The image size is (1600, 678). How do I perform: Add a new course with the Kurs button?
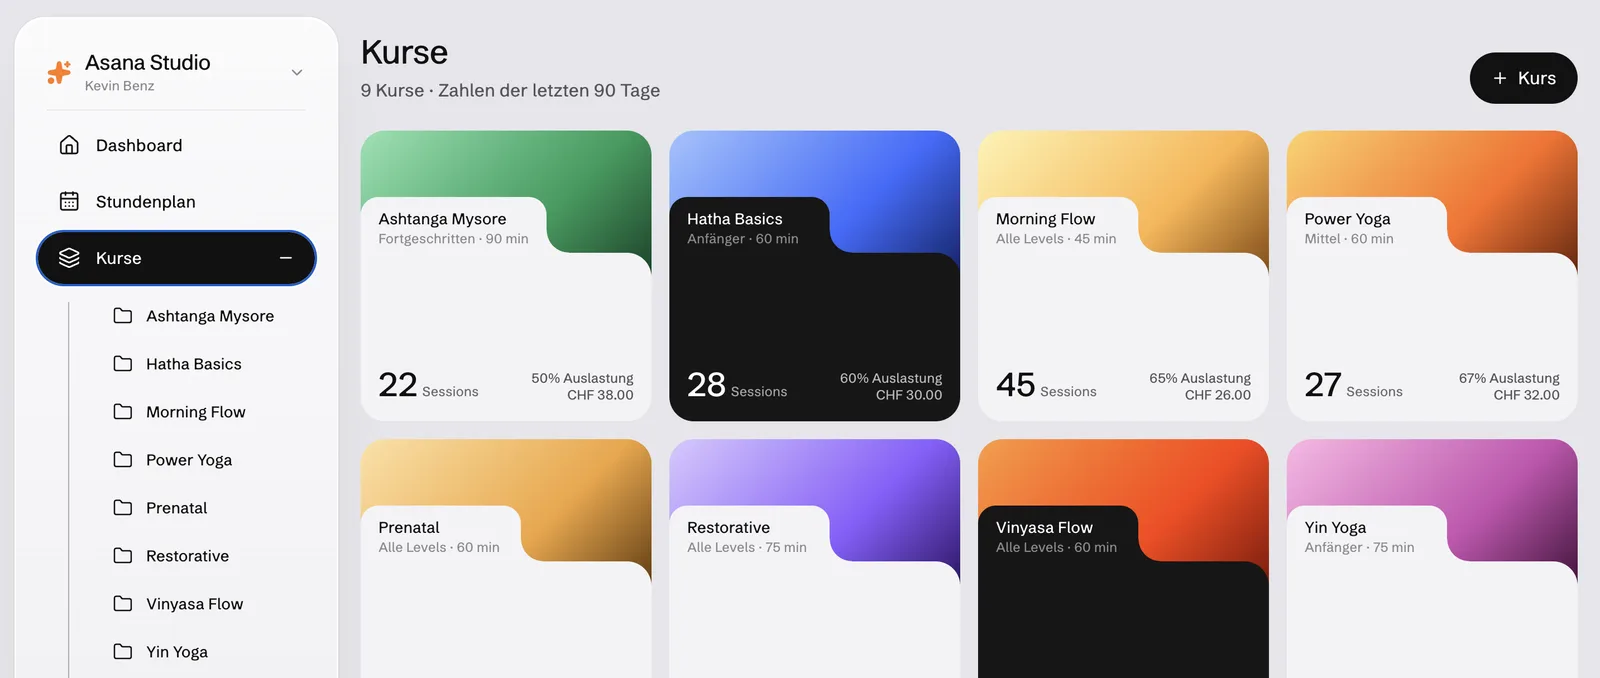point(1523,78)
